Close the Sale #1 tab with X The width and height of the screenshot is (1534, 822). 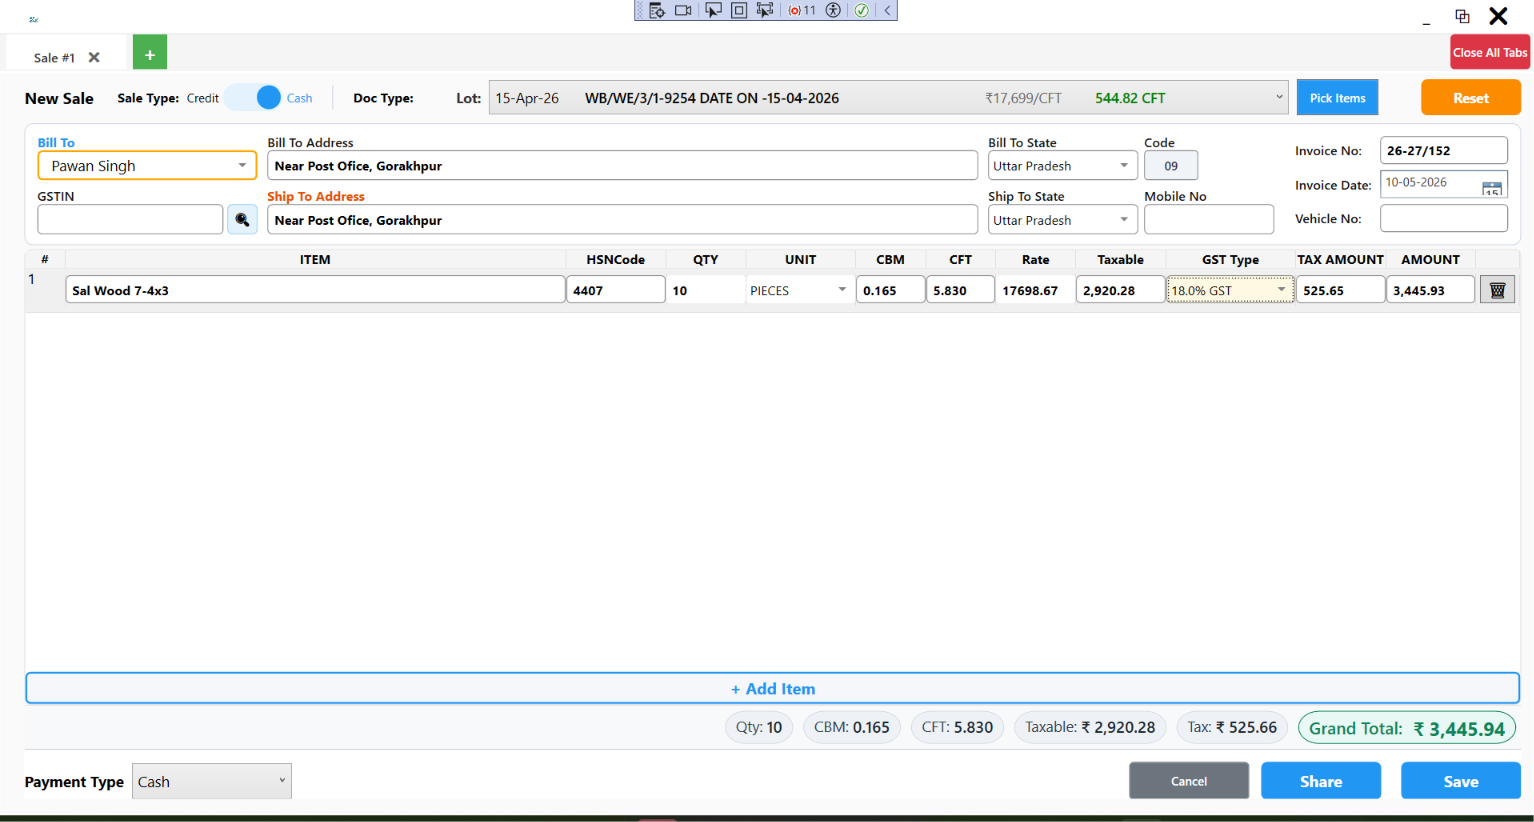pos(94,58)
